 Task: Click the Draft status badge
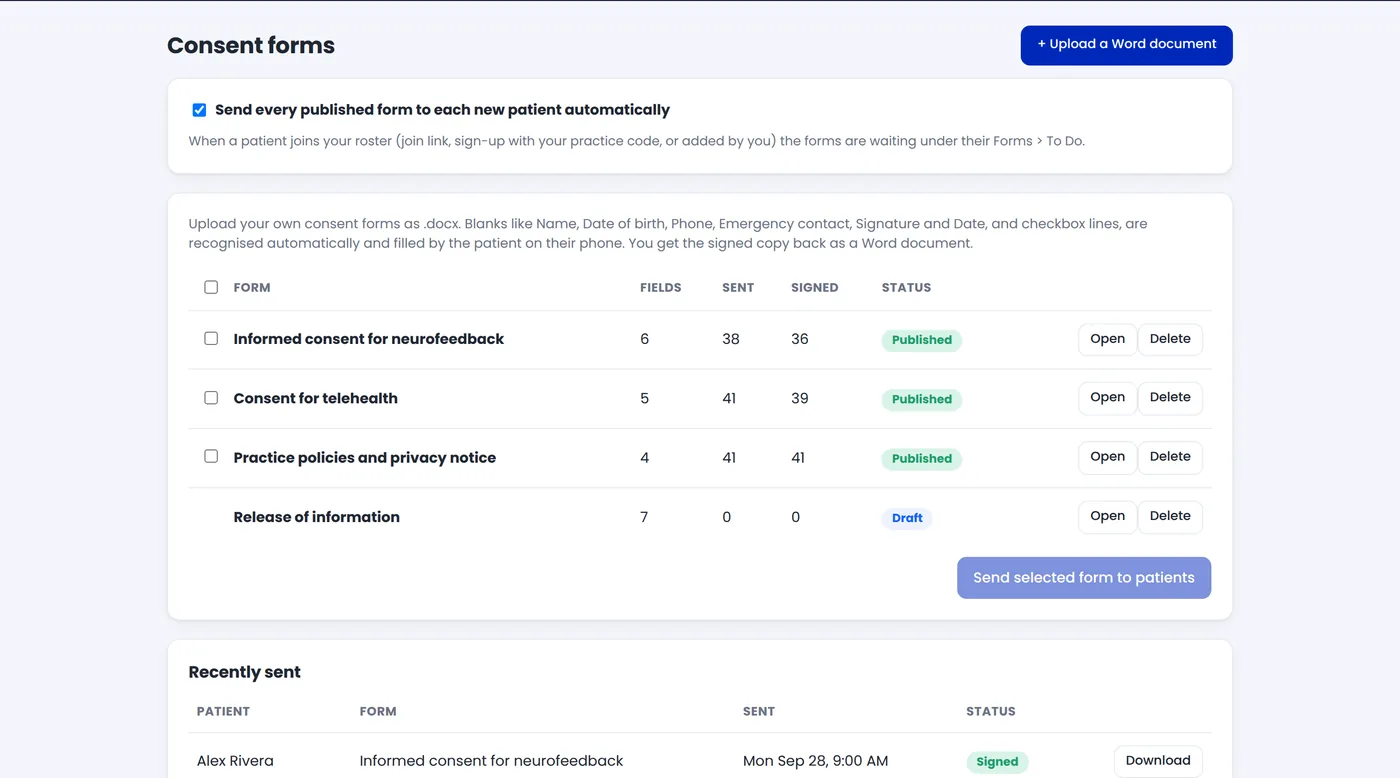click(x=907, y=518)
